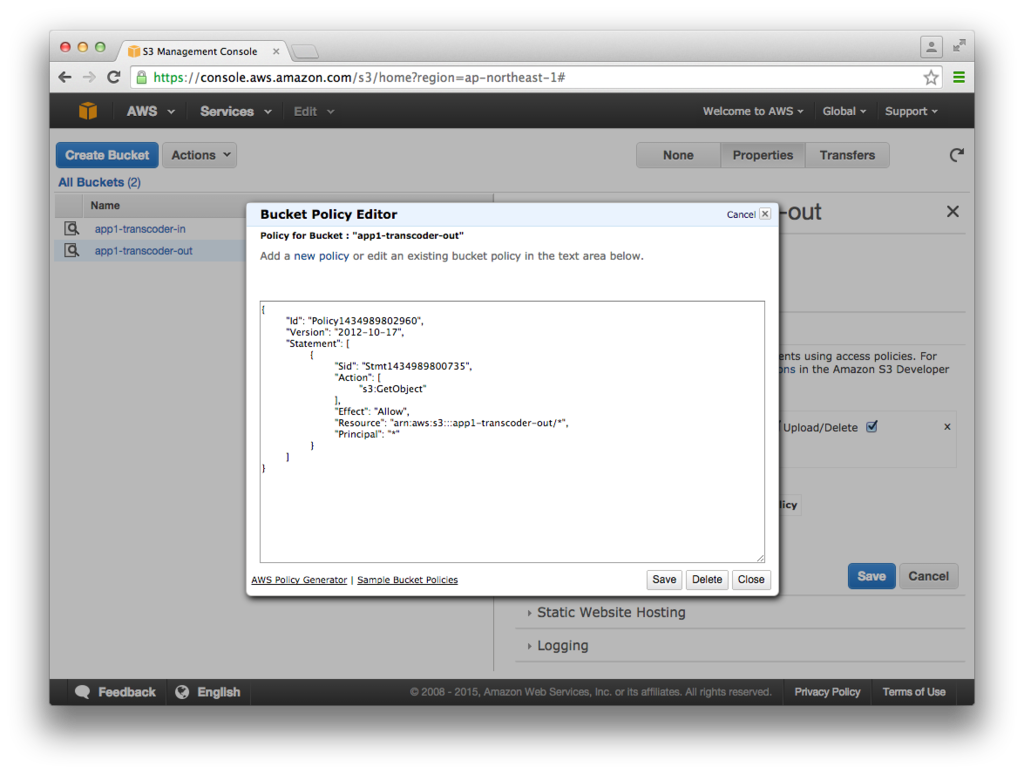Screen dimensions: 1024x774
Task: Open the magnifier icon beside app1-transcoder-in
Action: [x=70, y=228]
